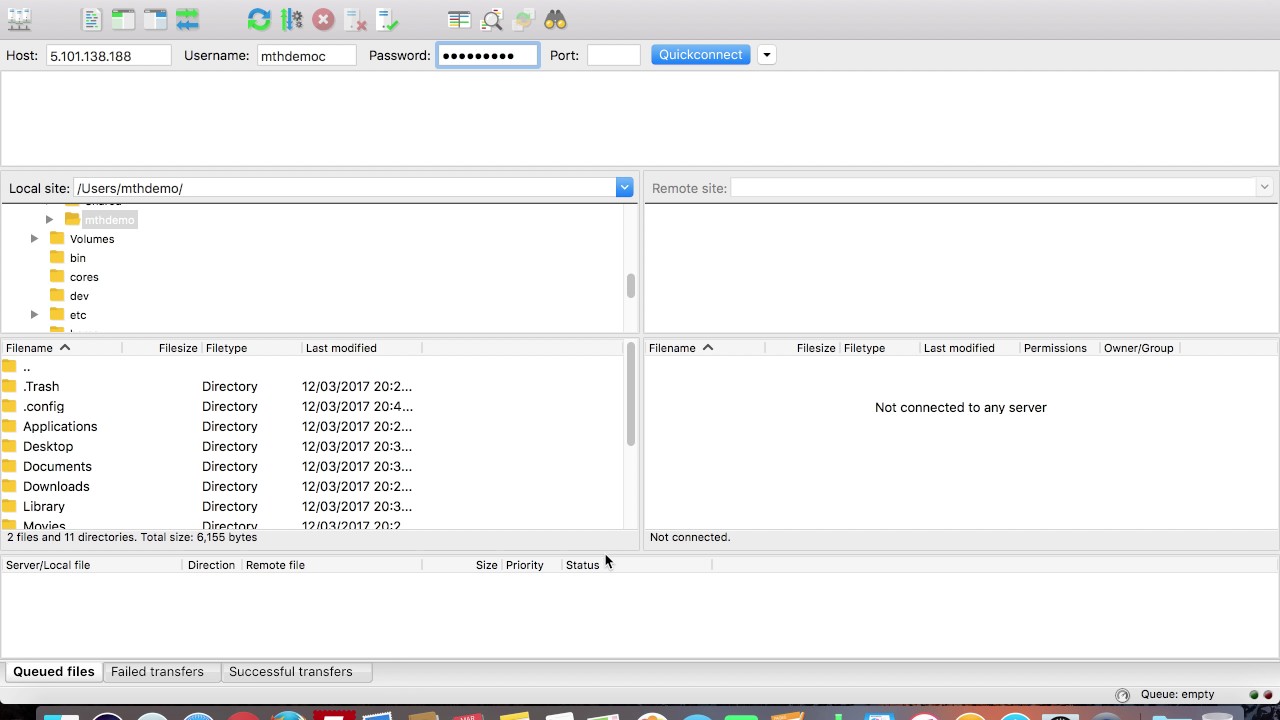The height and width of the screenshot is (720, 1280).
Task: Expand the etc folder in tree
Action: (34, 315)
